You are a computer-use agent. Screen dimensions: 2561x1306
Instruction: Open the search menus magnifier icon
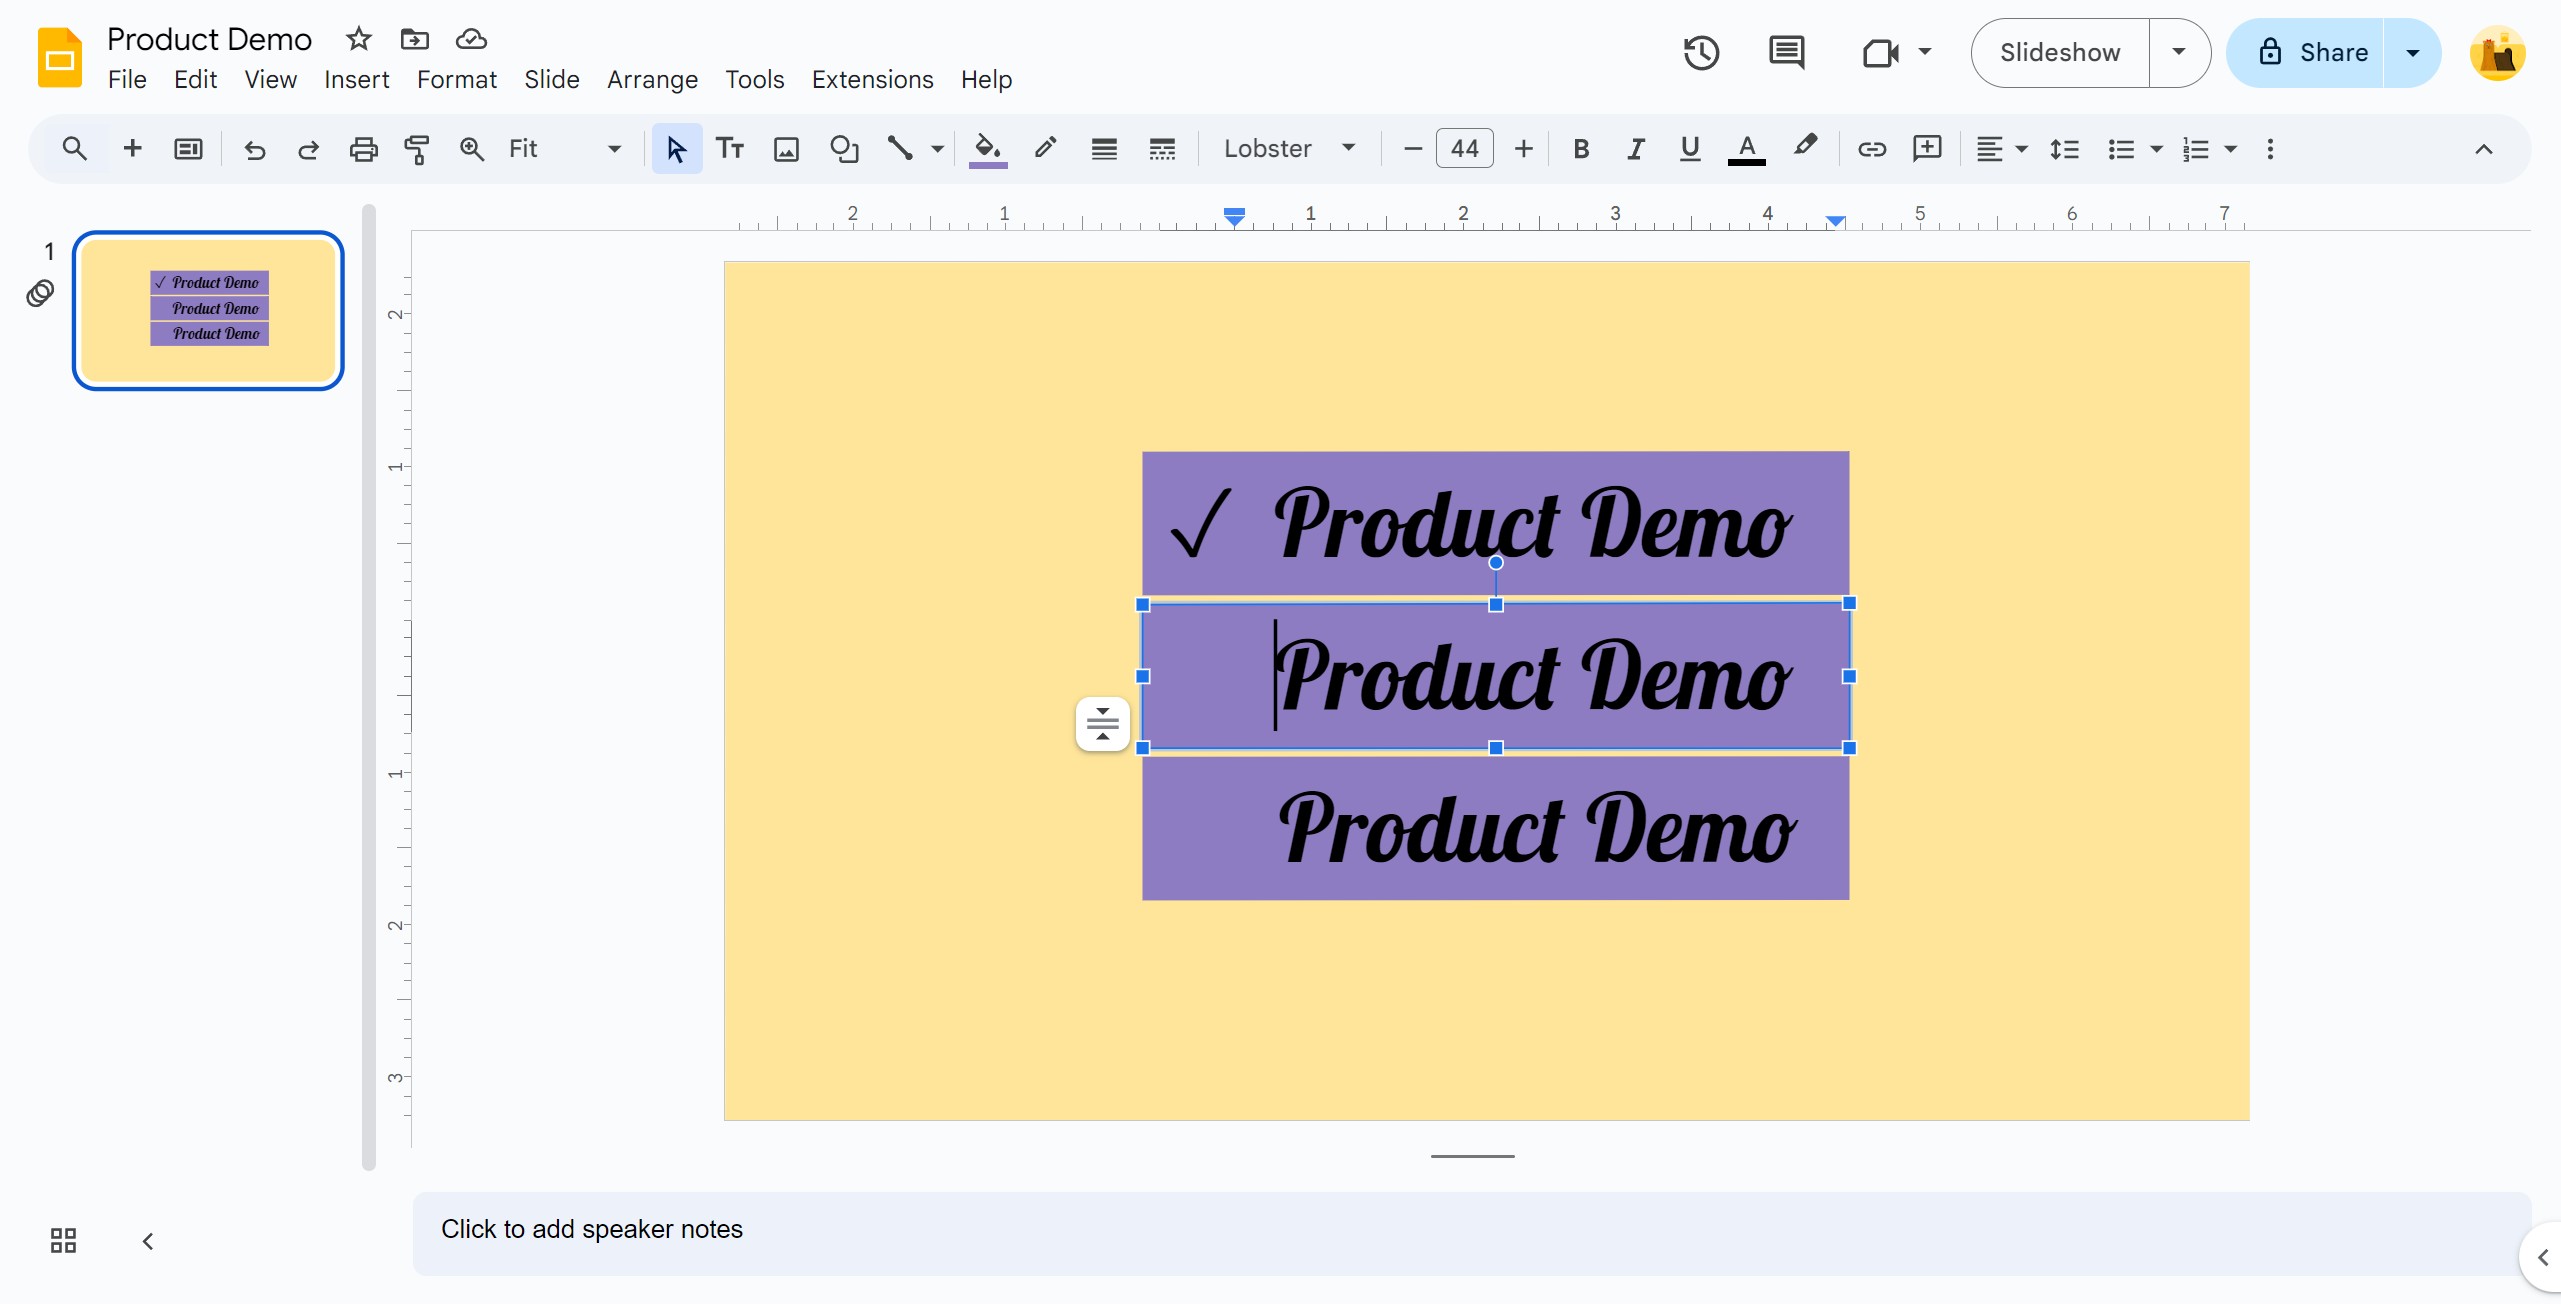click(x=74, y=149)
